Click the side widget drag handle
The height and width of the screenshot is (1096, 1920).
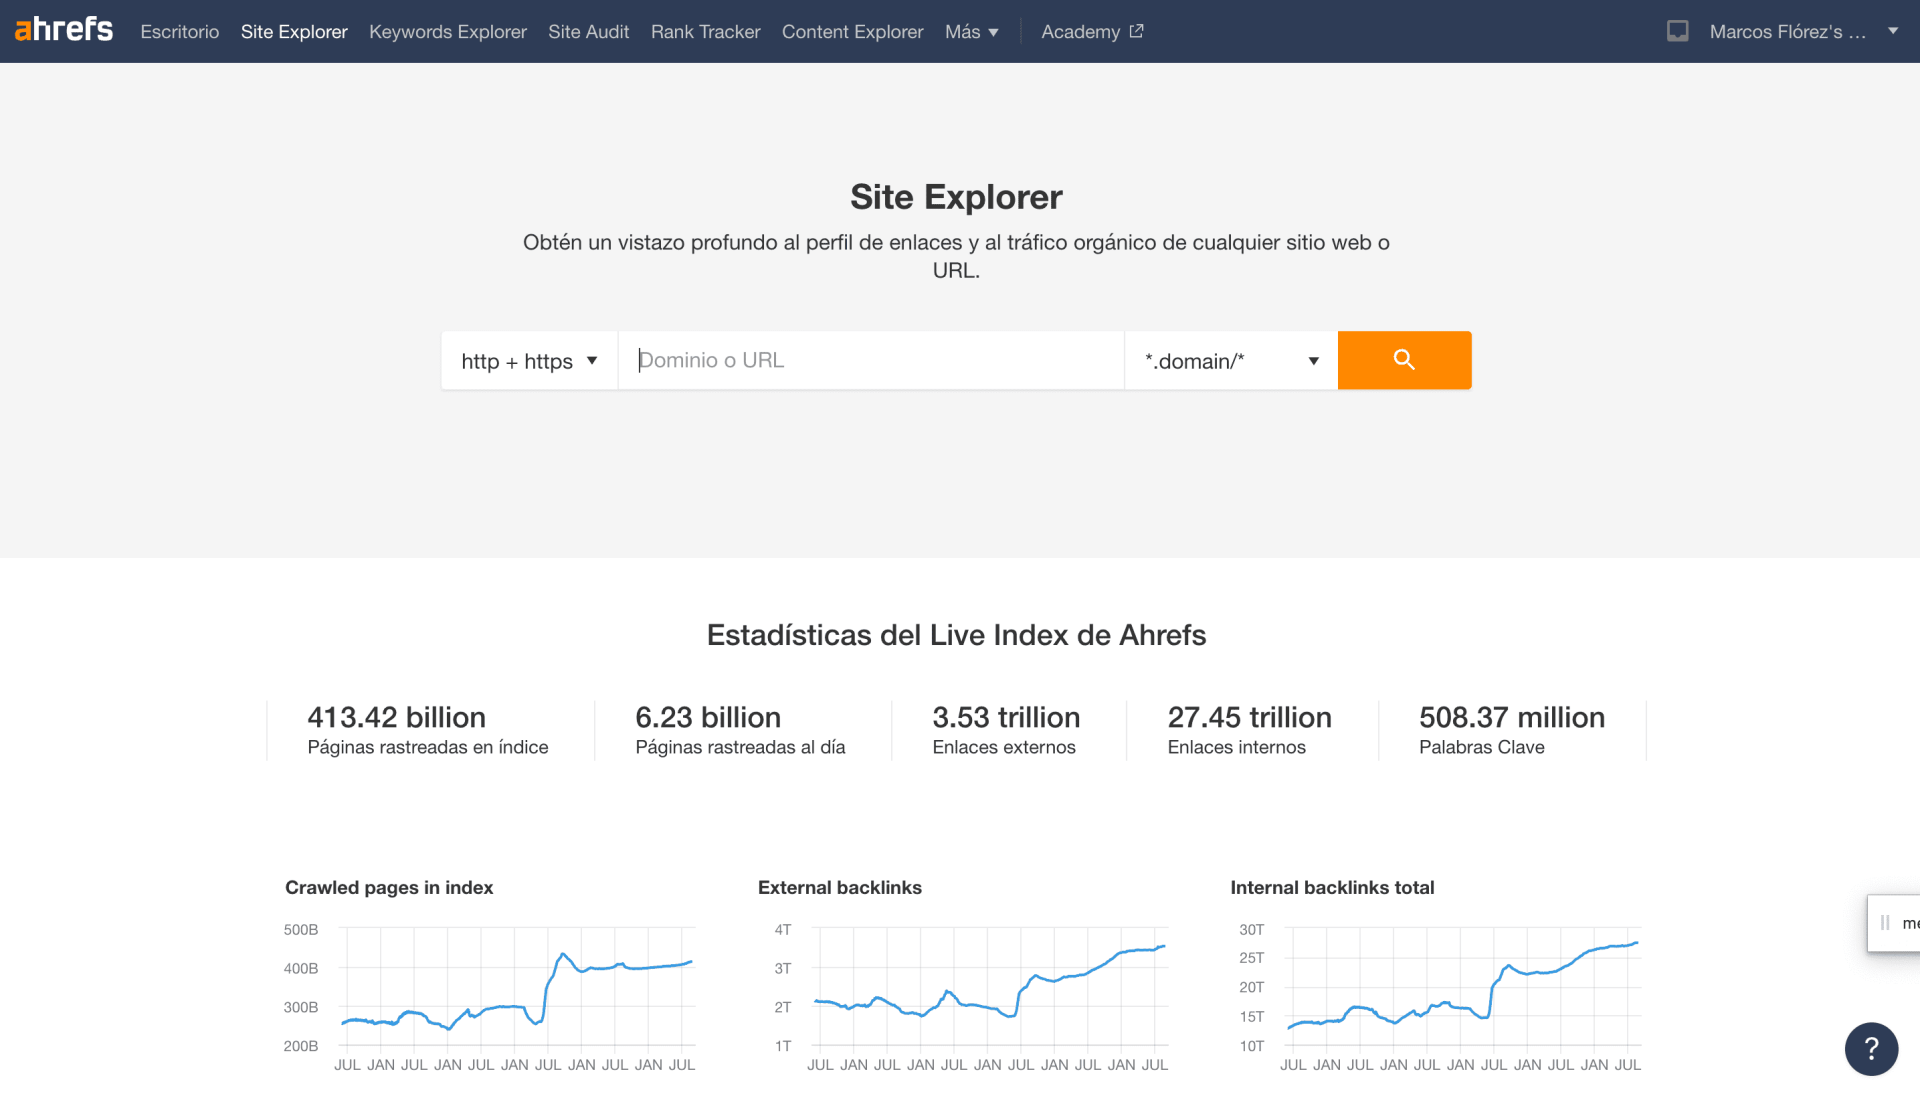coord(1885,923)
